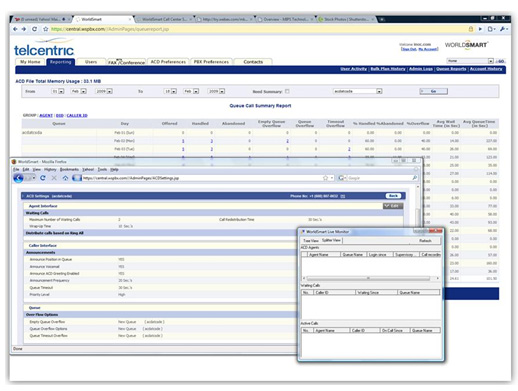Viewport: 518px width, 391px height.
Task: Click Firefox window title bar icon
Action: pyautogui.click(x=14, y=162)
